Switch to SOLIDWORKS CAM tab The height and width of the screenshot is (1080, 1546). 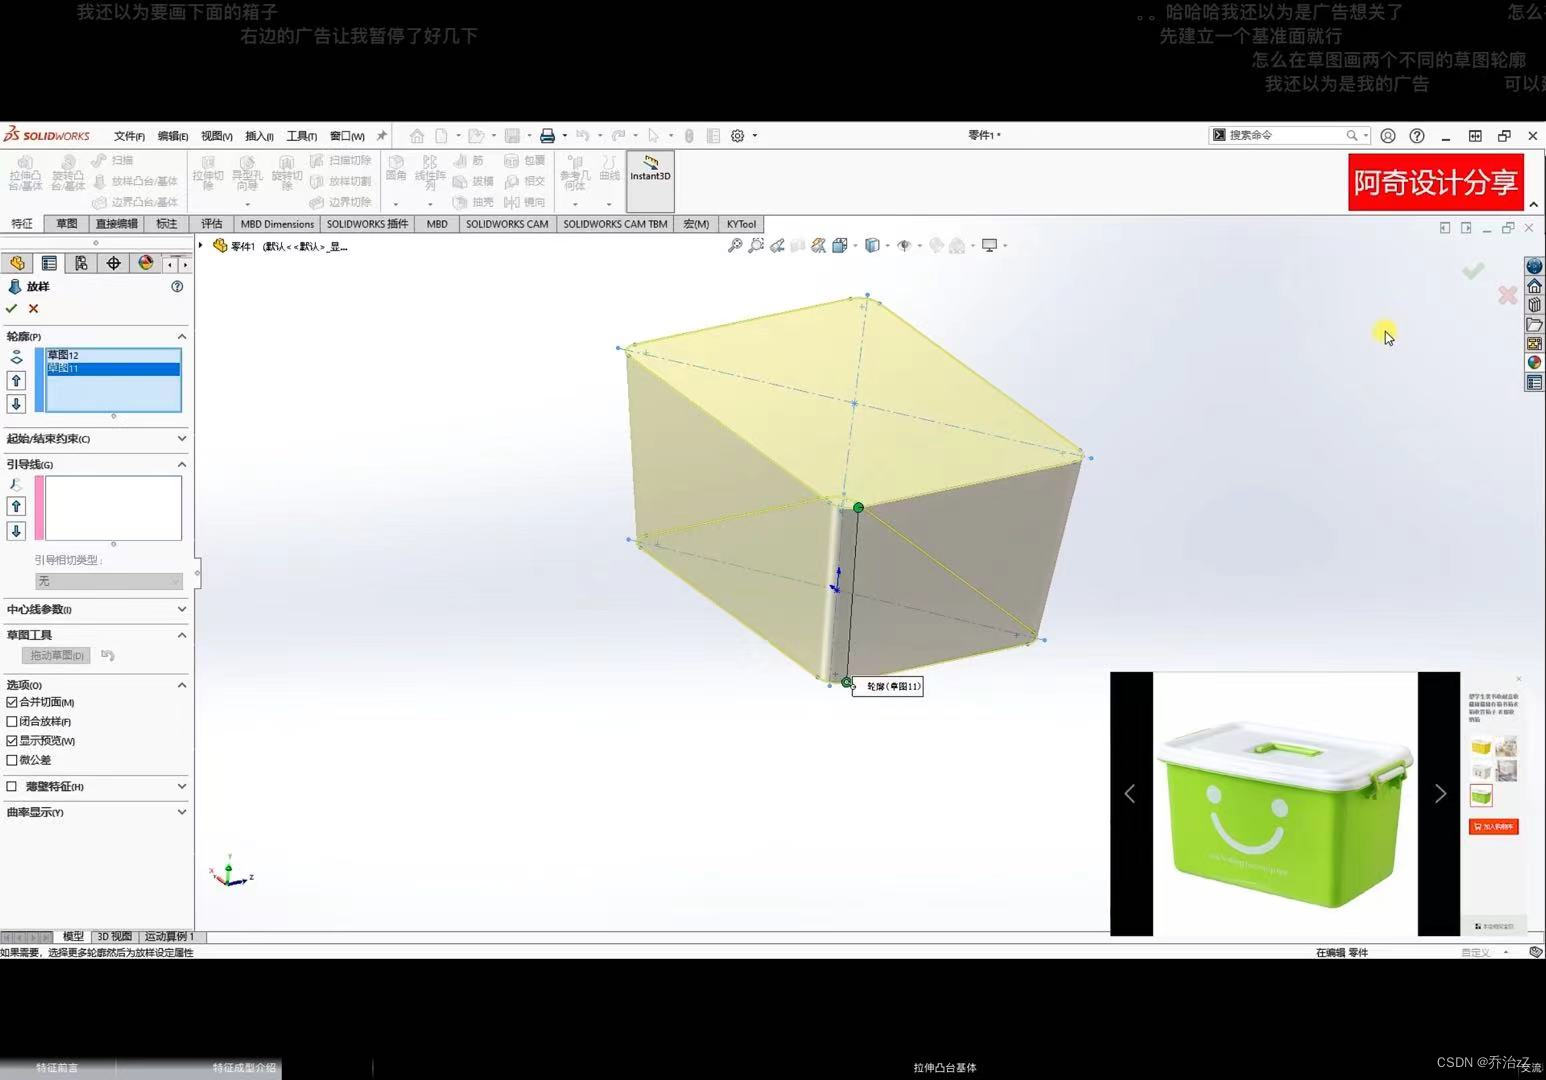[507, 224]
